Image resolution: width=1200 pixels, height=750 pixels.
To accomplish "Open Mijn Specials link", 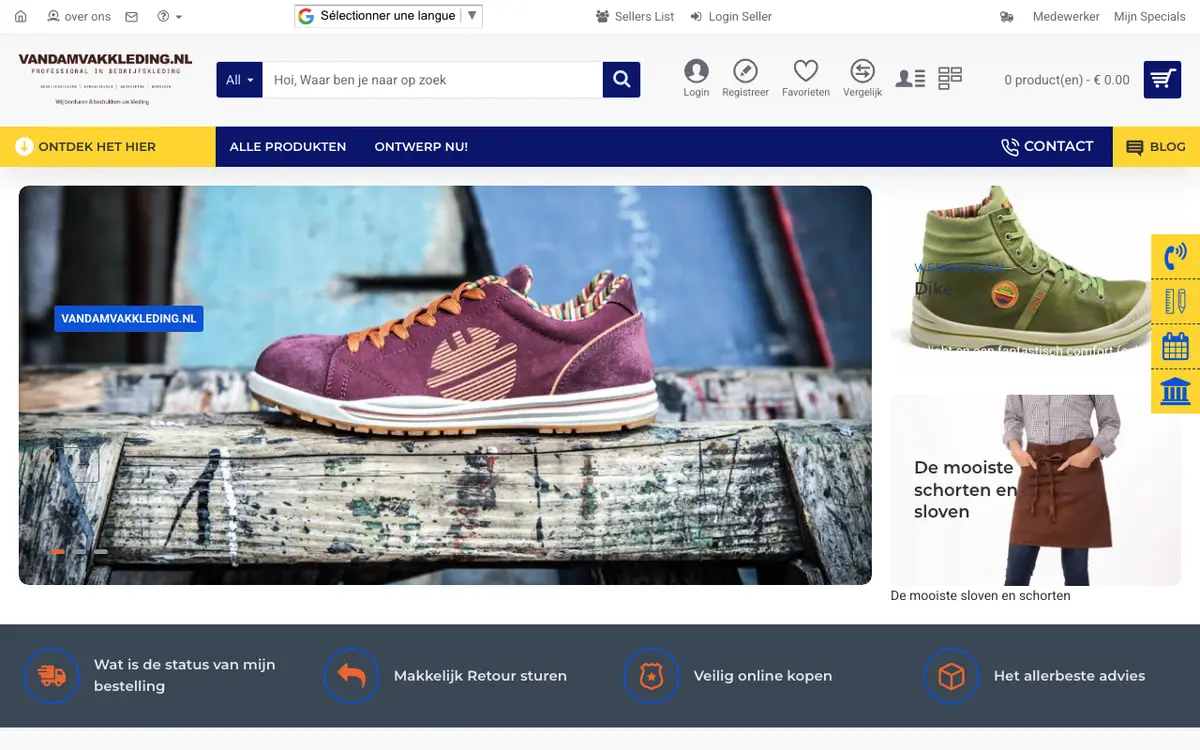I will point(1150,17).
